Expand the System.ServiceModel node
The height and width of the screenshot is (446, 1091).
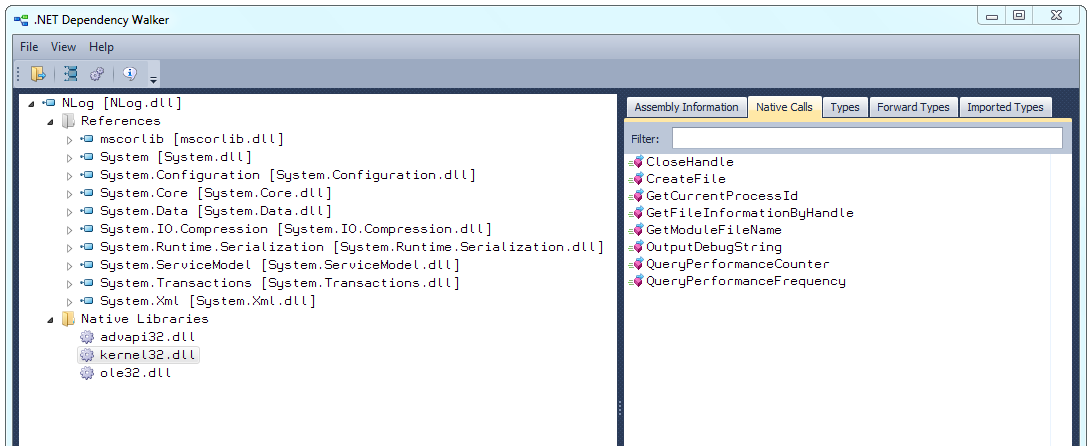(x=69, y=266)
